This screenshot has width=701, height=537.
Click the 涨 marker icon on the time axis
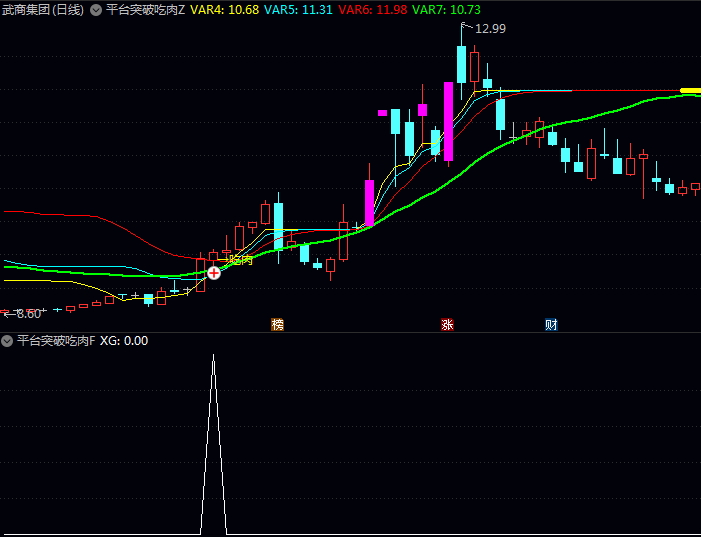click(x=447, y=324)
